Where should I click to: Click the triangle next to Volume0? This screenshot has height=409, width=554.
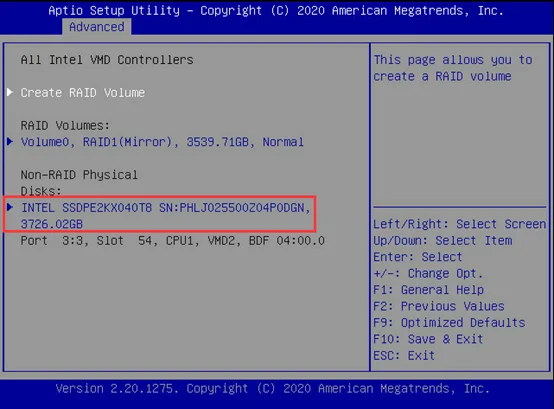point(10,142)
